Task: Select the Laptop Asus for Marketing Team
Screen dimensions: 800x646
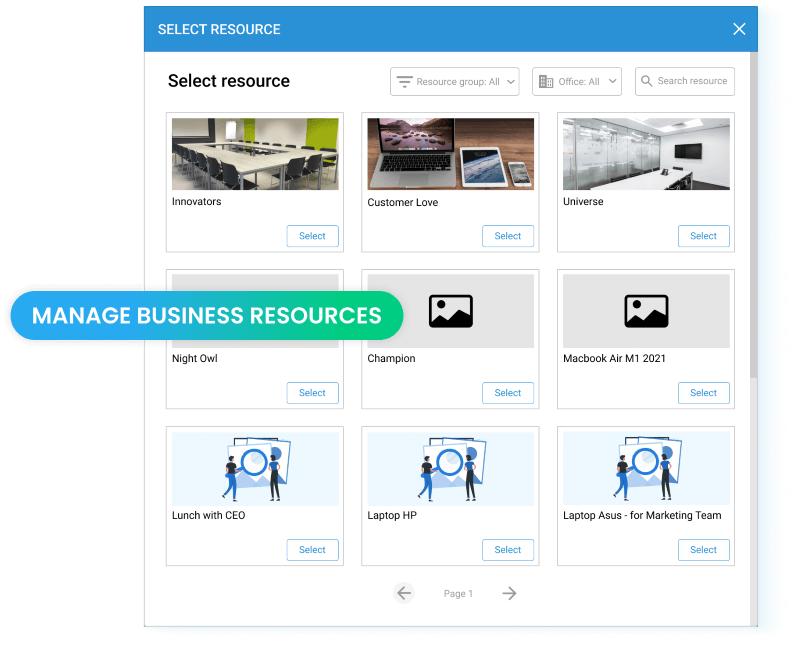Action: (x=703, y=550)
